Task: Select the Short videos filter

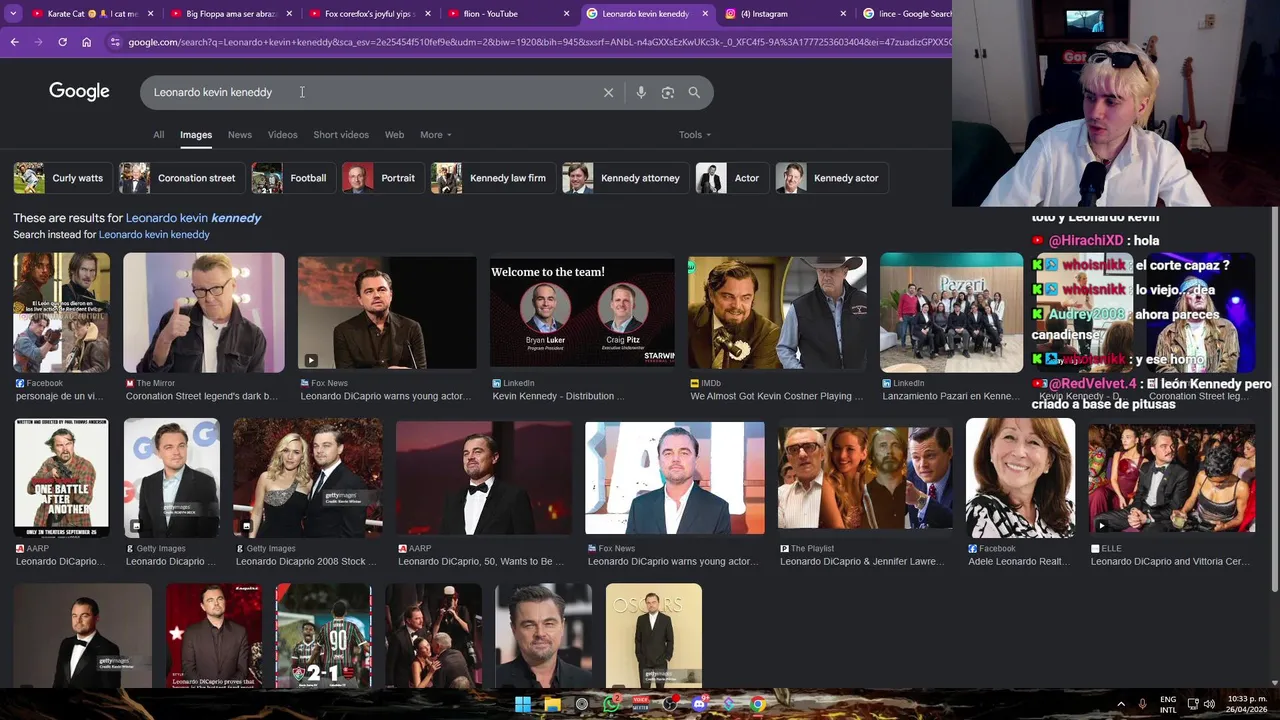Action: point(341,135)
